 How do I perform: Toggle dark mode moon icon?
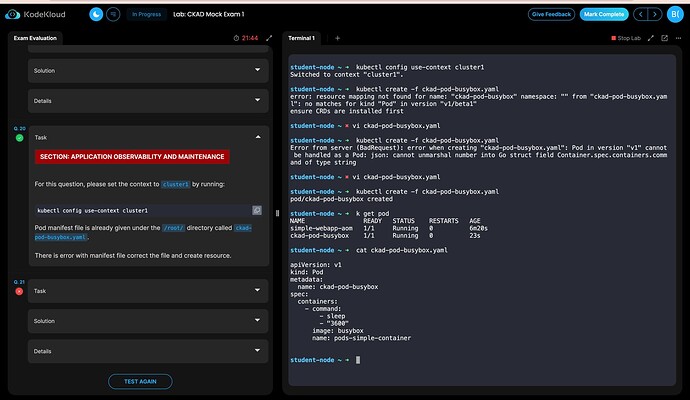click(x=96, y=15)
